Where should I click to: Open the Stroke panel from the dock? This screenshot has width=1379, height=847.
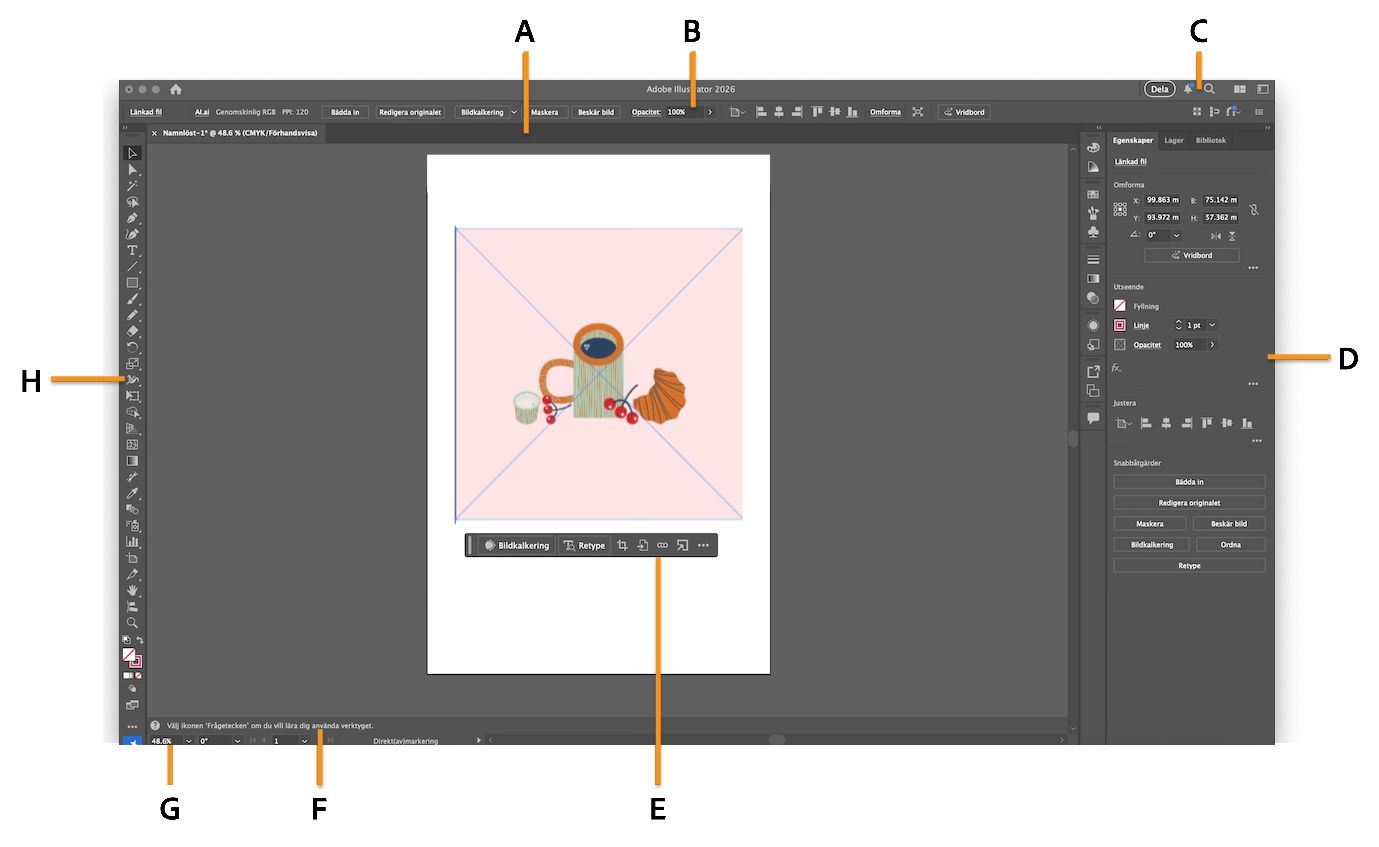click(x=1093, y=259)
